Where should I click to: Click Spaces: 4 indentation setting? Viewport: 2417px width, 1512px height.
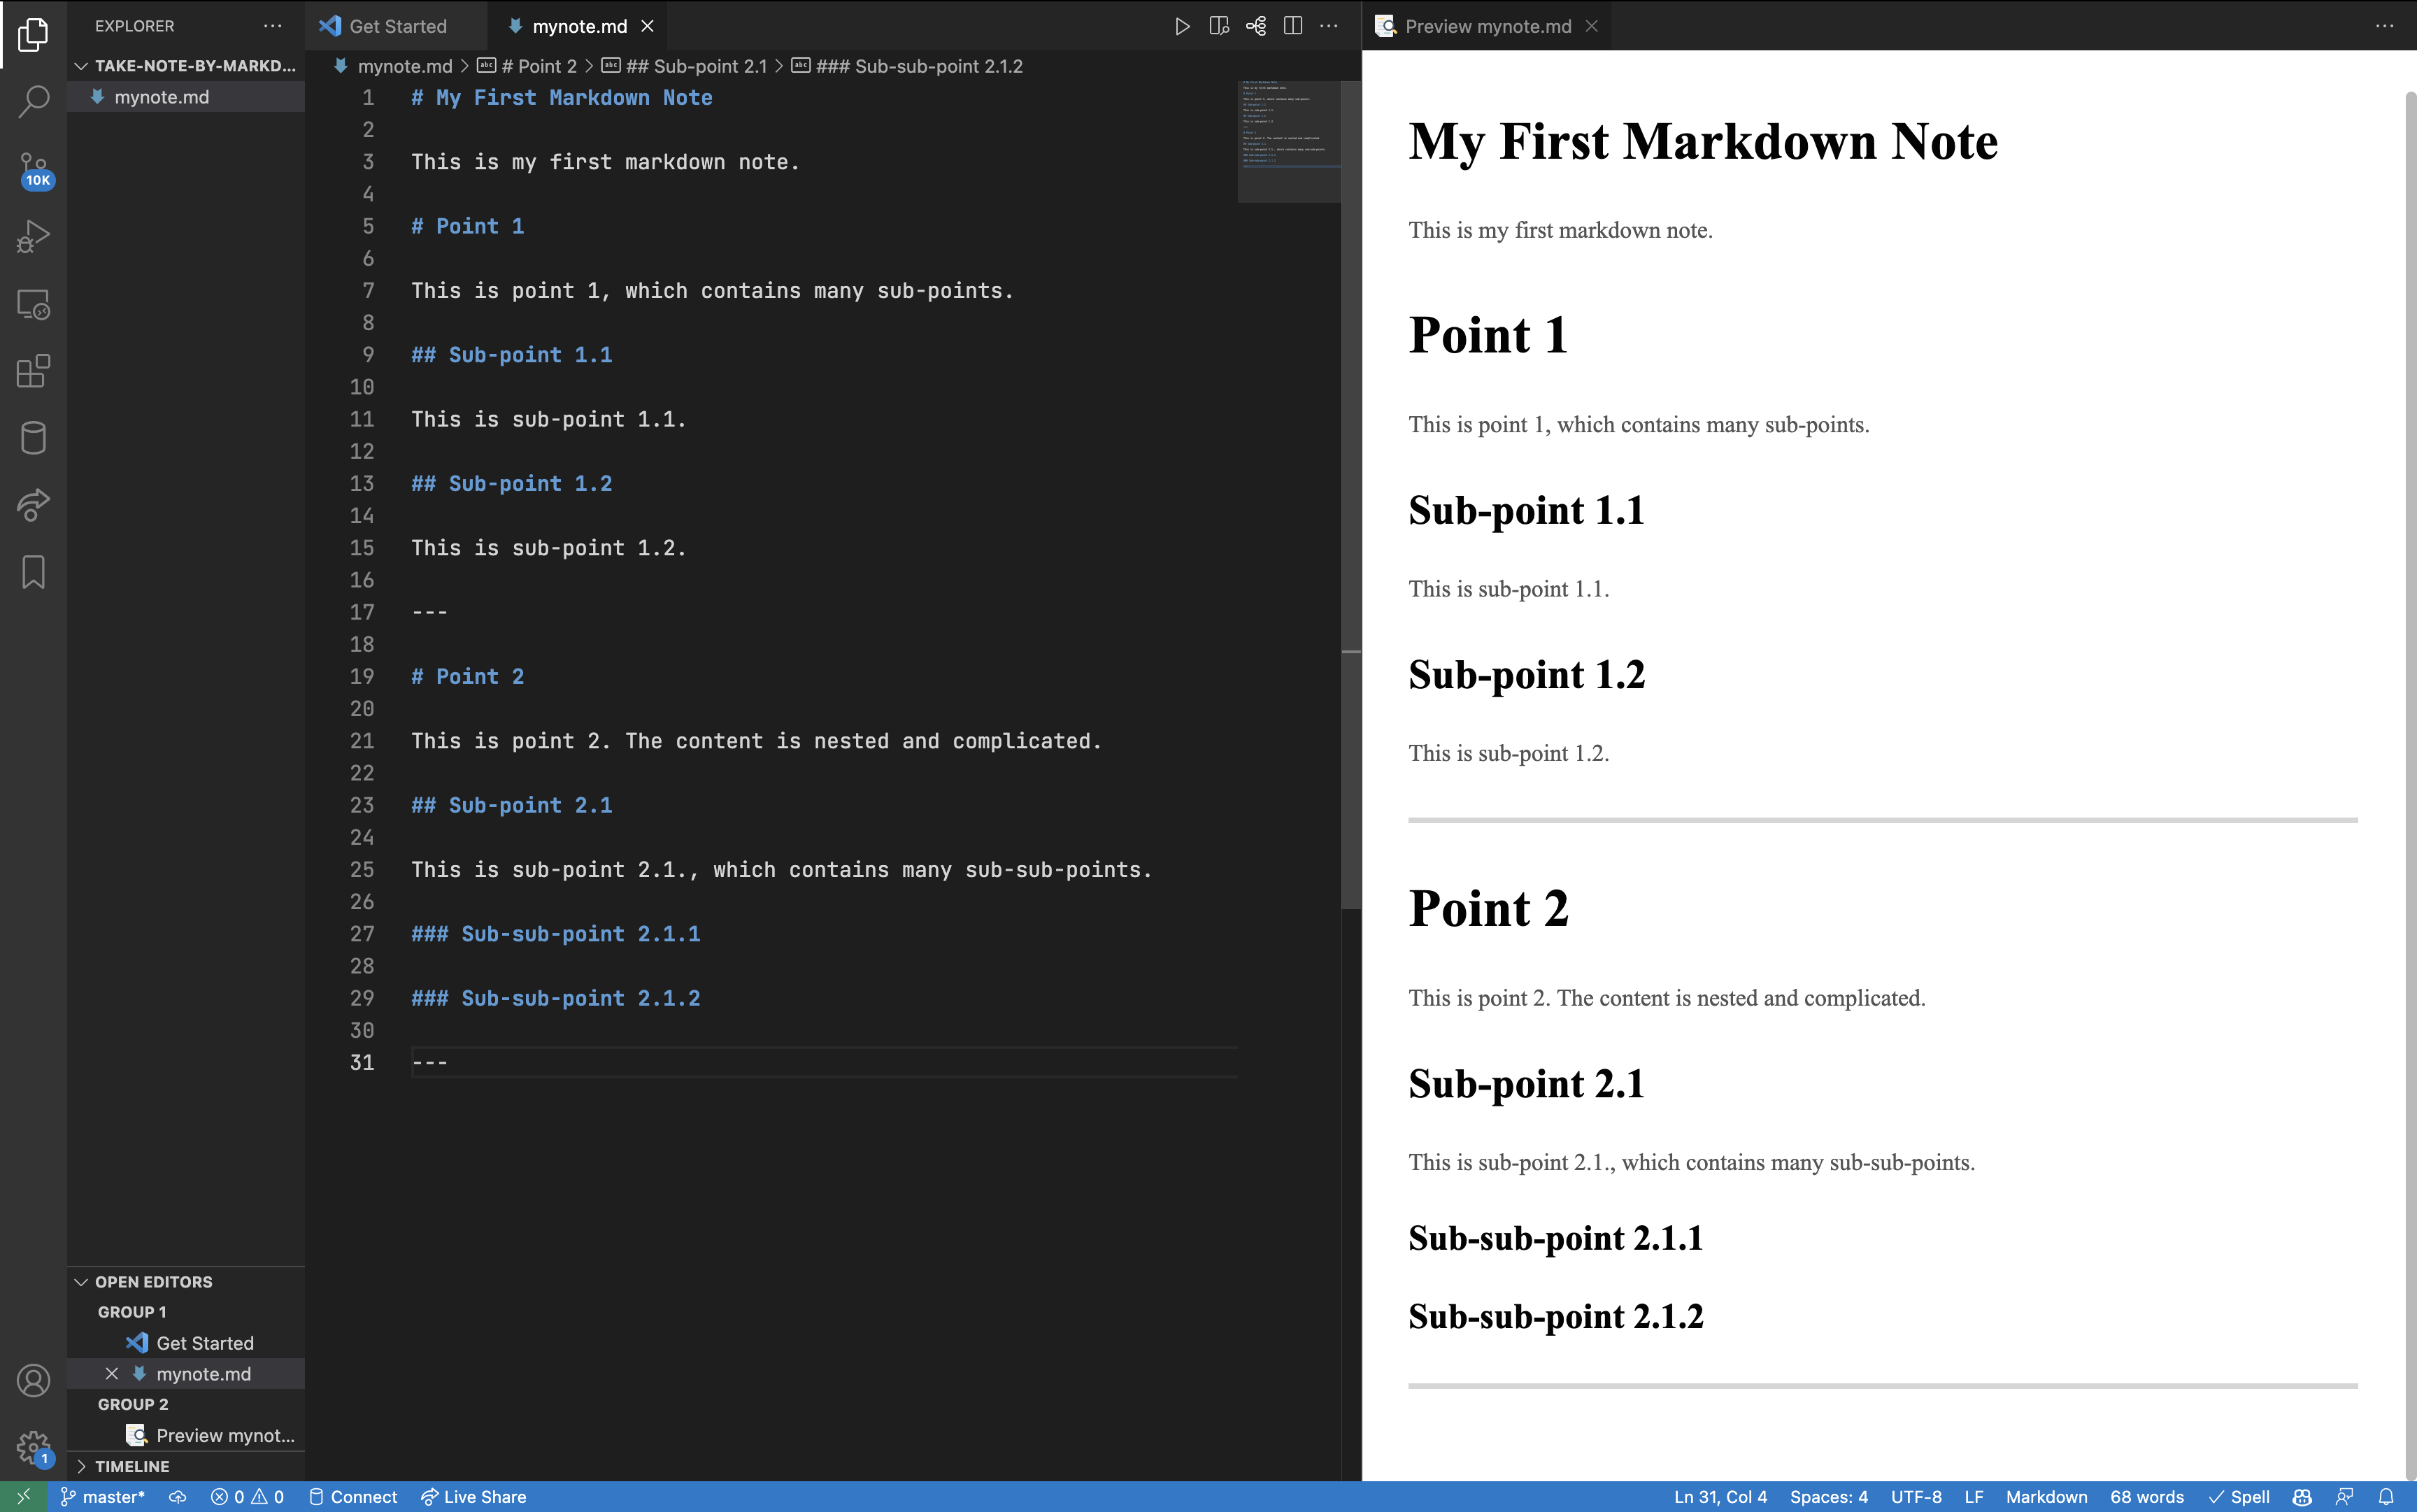coord(1828,1496)
